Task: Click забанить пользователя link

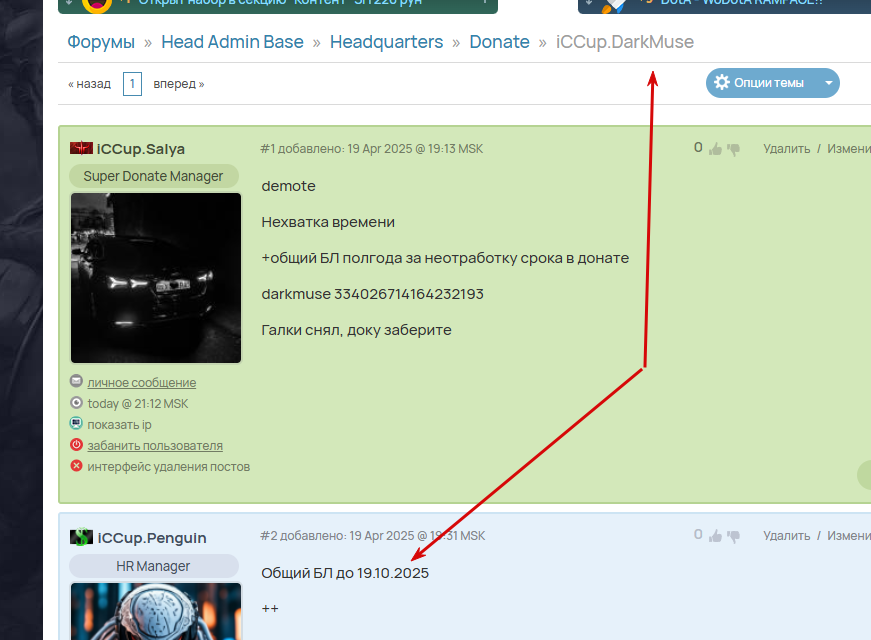Action: coord(155,446)
